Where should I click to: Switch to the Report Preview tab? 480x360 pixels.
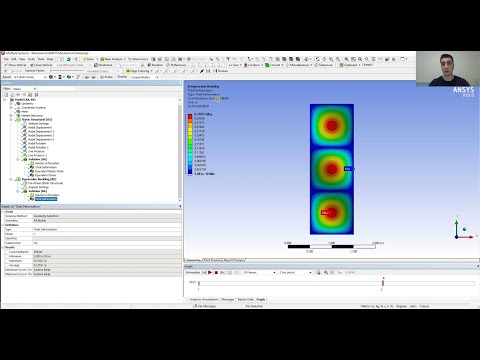point(234,260)
